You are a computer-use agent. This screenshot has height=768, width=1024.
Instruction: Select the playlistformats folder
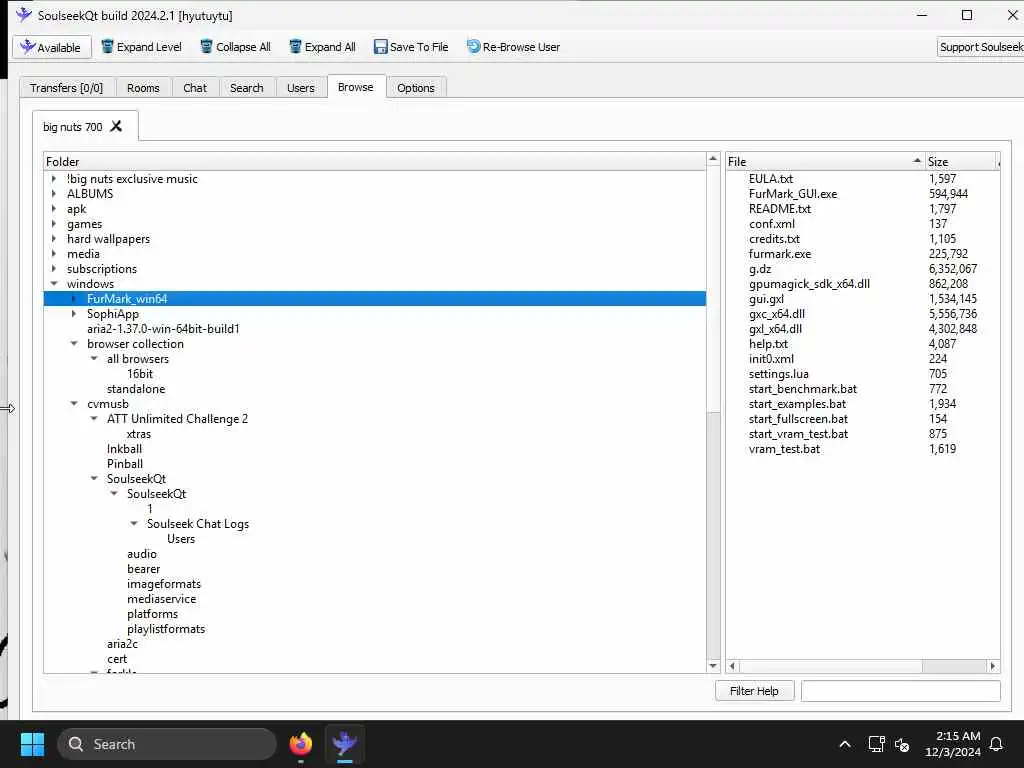pyautogui.click(x=166, y=629)
